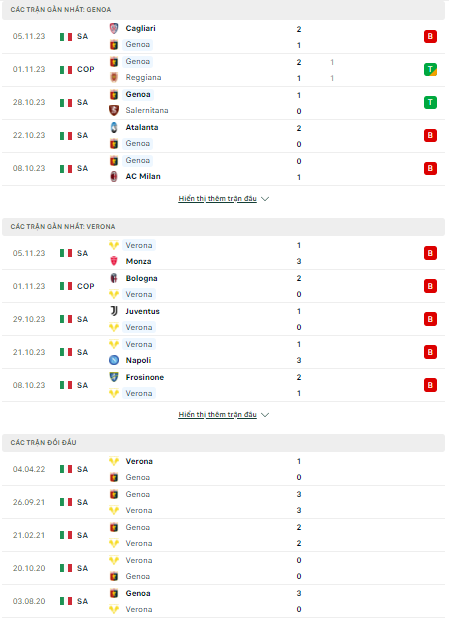Open the Verona vs Genoa 04.04.22 match row
Screen dimensions: 449x623
pyautogui.click(x=223, y=469)
